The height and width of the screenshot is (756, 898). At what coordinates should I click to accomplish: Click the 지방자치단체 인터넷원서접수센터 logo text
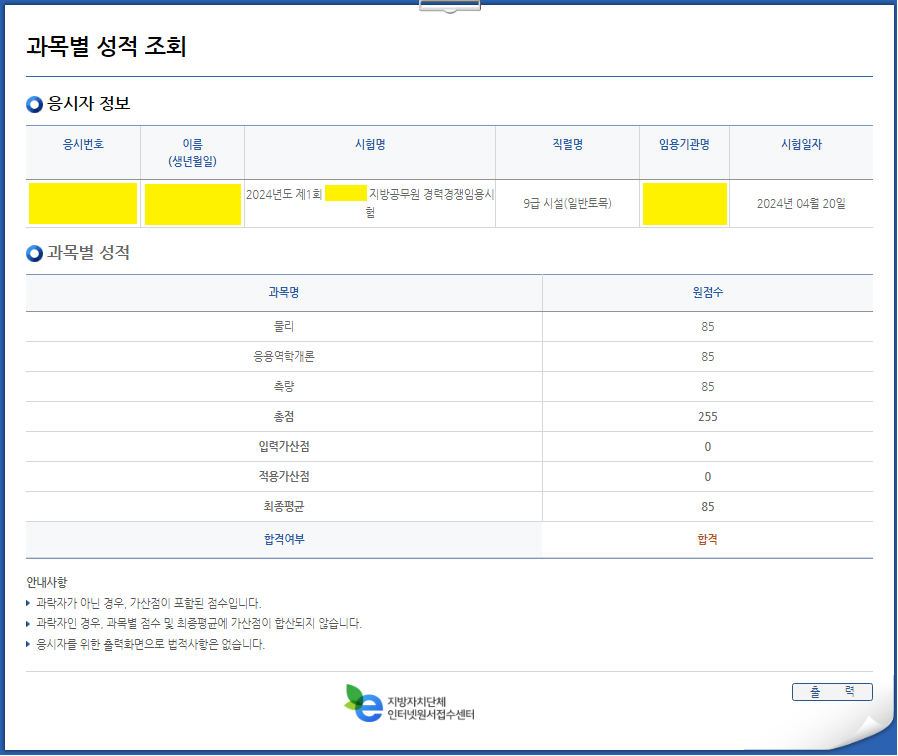[430, 708]
